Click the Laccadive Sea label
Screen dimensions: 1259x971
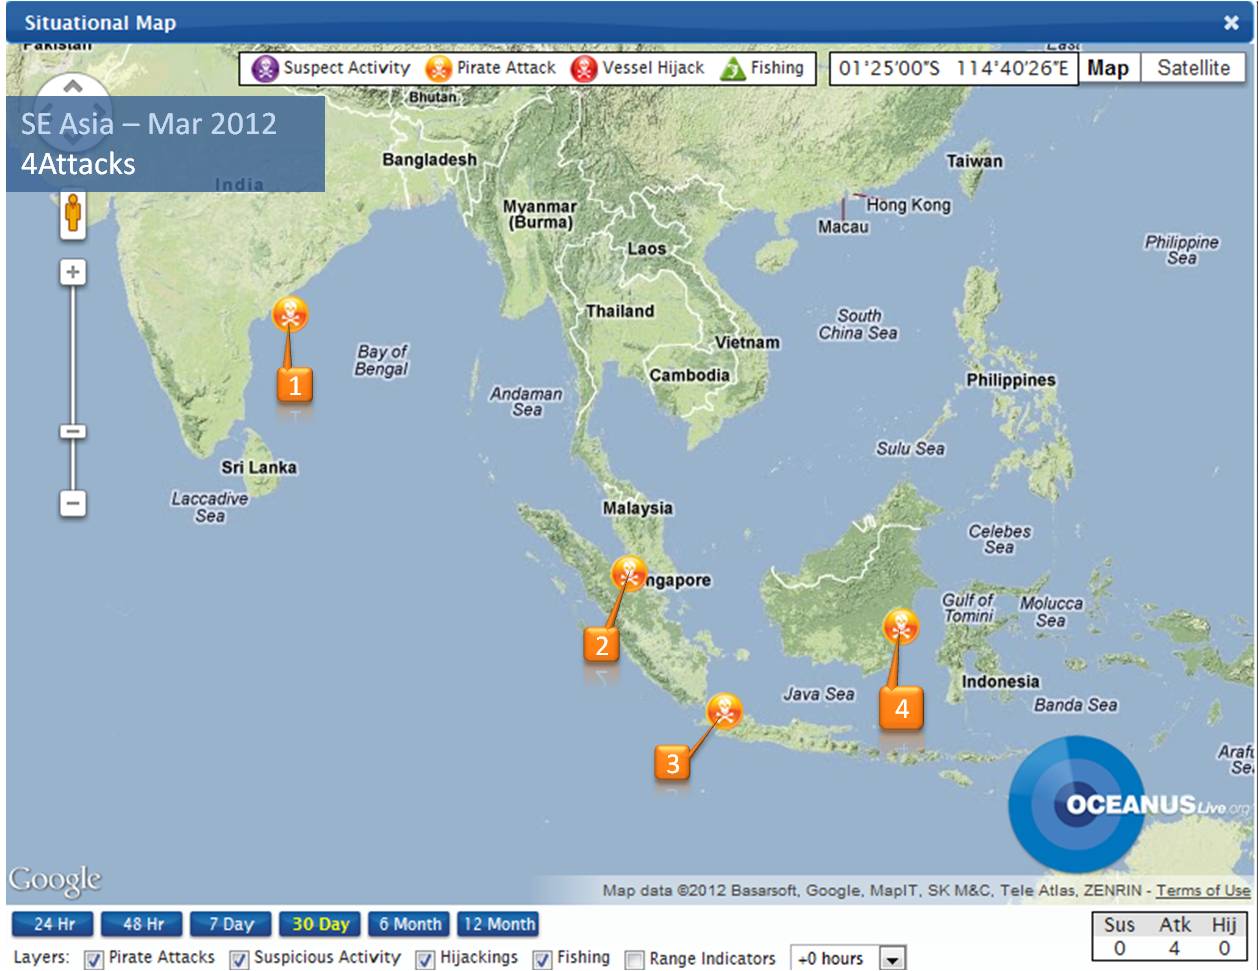click(x=210, y=507)
